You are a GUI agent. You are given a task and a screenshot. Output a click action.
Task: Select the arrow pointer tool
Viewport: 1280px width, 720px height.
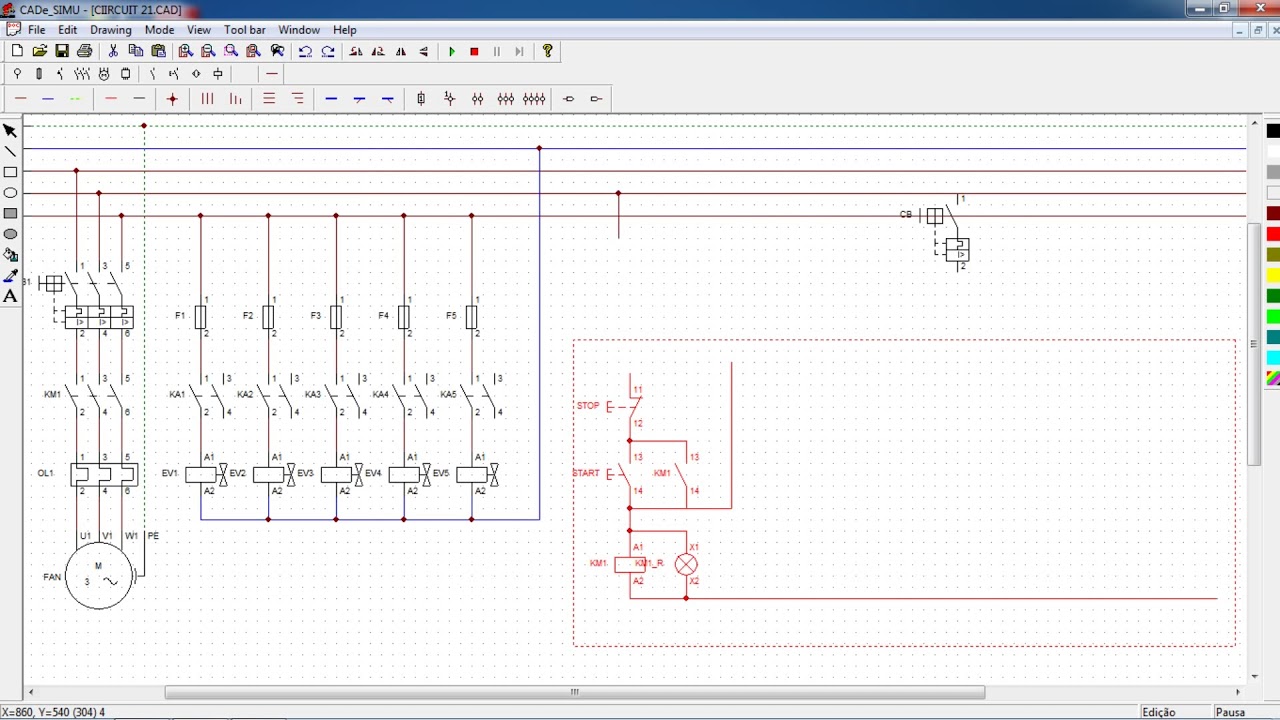(x=10, y=131)
